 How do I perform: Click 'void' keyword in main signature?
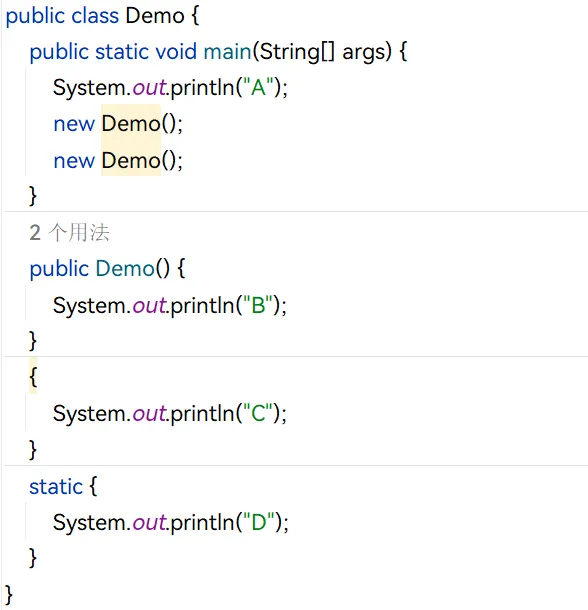[176, 51]
